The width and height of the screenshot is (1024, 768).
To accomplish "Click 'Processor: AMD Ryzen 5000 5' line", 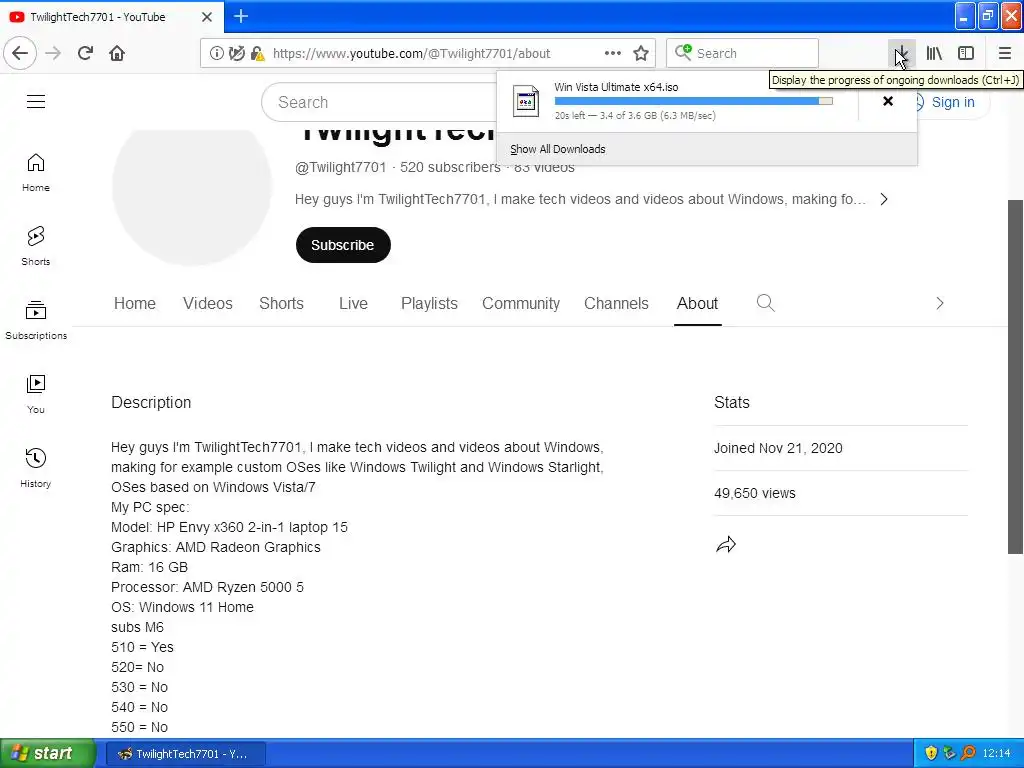I will pyautogui.click(x=207, y=587).
